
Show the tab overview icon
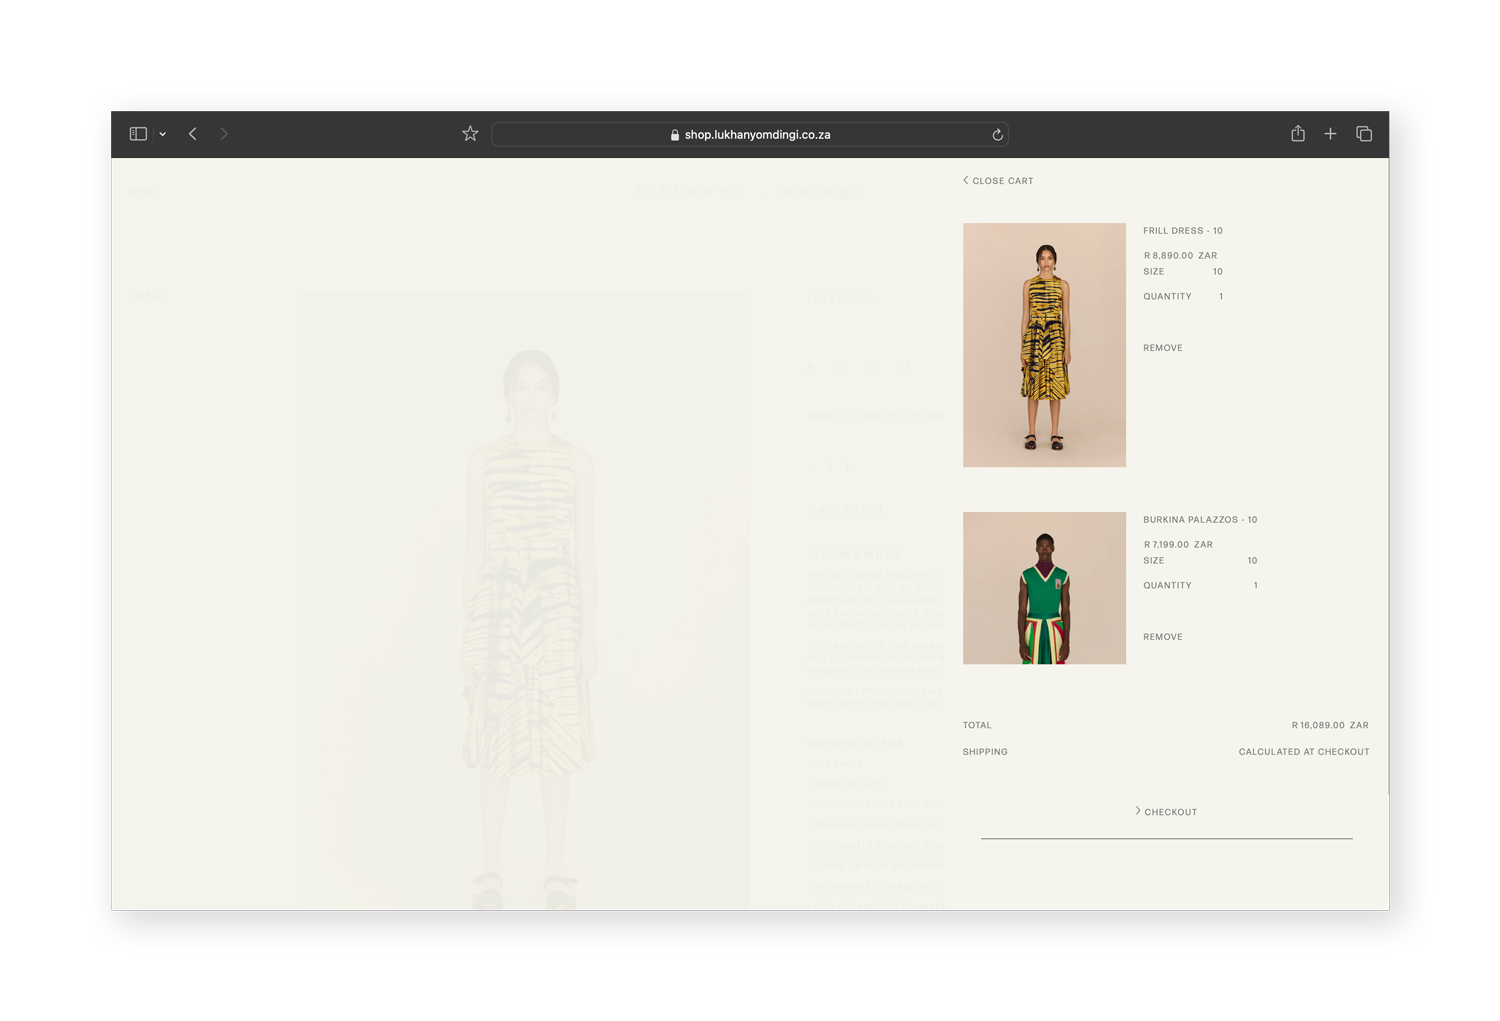pos(1364,134)
